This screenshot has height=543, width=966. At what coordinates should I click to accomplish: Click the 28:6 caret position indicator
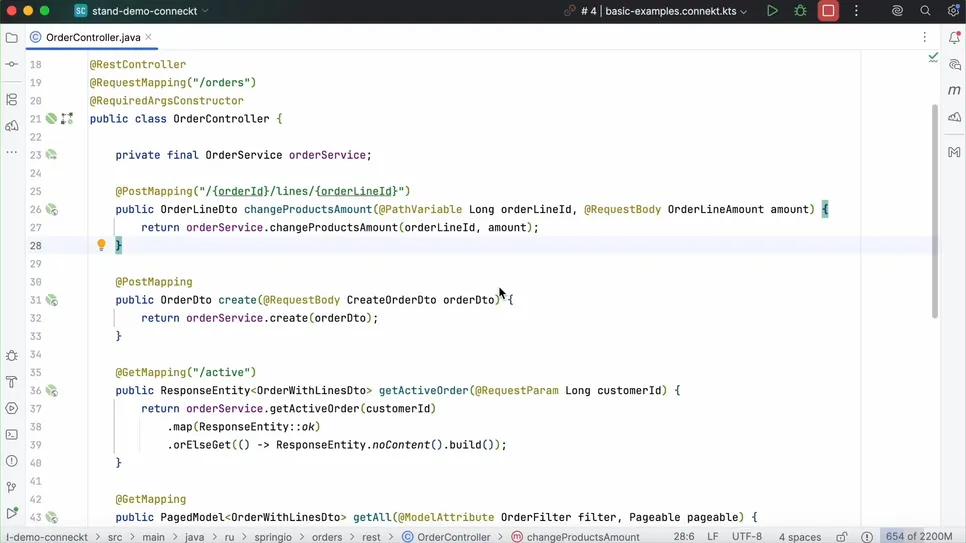coord(684,537)
